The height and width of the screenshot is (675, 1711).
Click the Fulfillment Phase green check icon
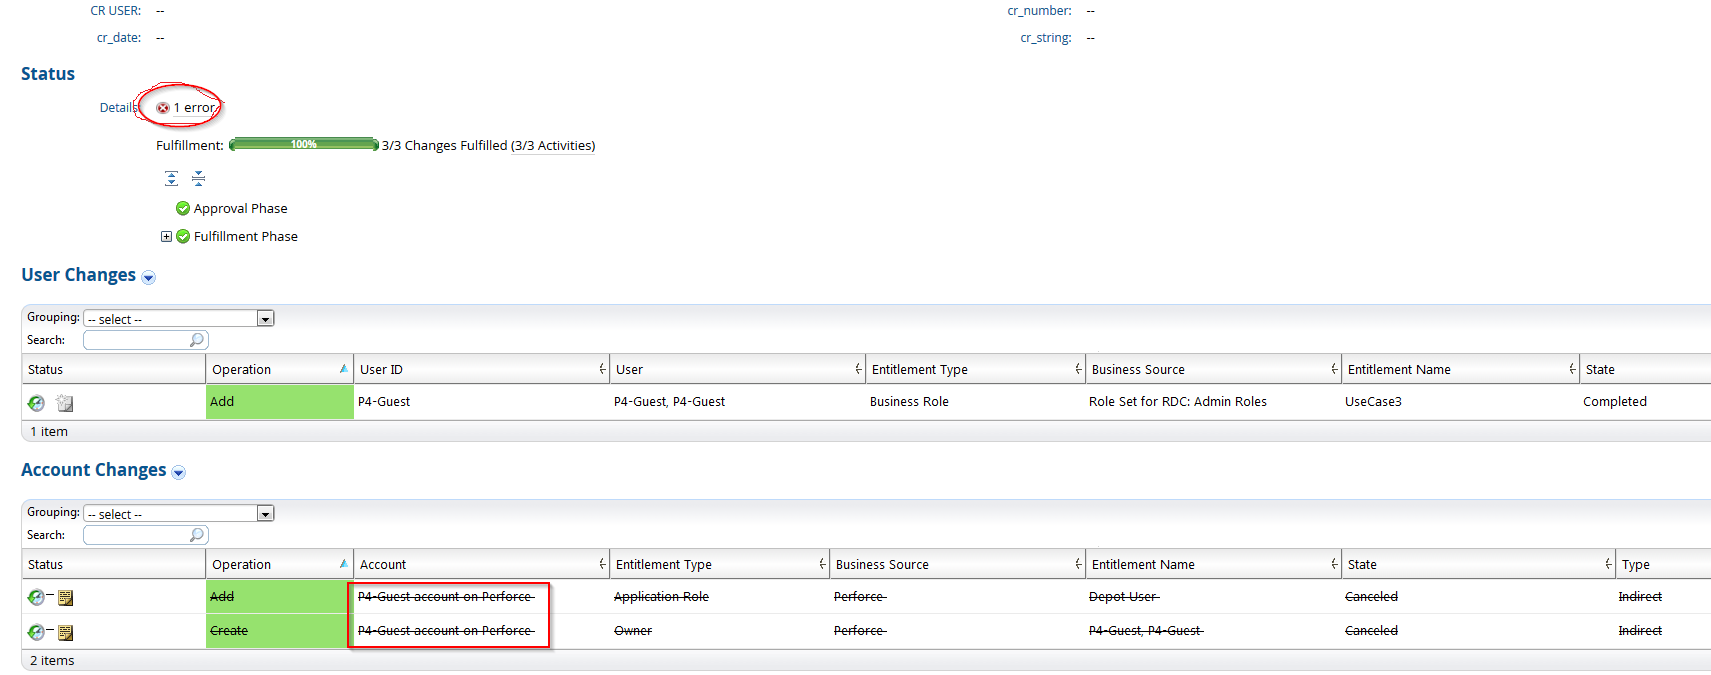coord(183,237)
